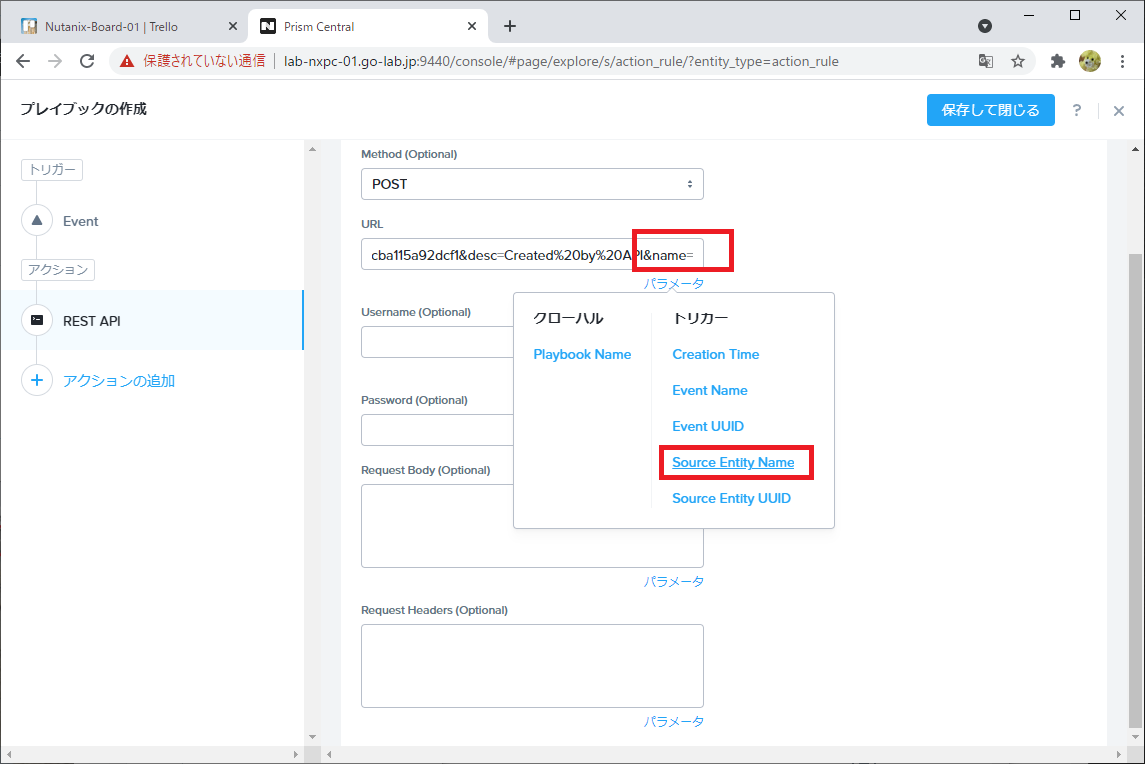Image resolution: width=1145 pixels, height=764 pixels.
Task: Open the Chrome profile avatar
Action: click(x=1090, y=61)
